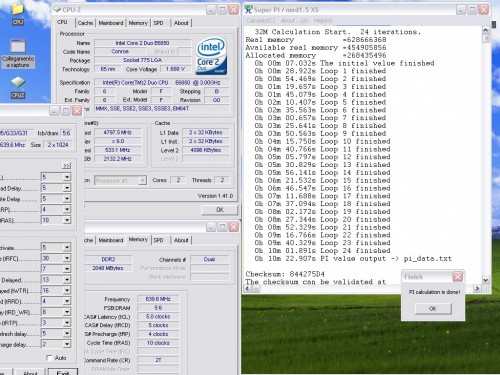This screenshot has width=500, height=375.
Task: Switch to the SPD tab in upper CPU-Z
Action: pos(158,23)
